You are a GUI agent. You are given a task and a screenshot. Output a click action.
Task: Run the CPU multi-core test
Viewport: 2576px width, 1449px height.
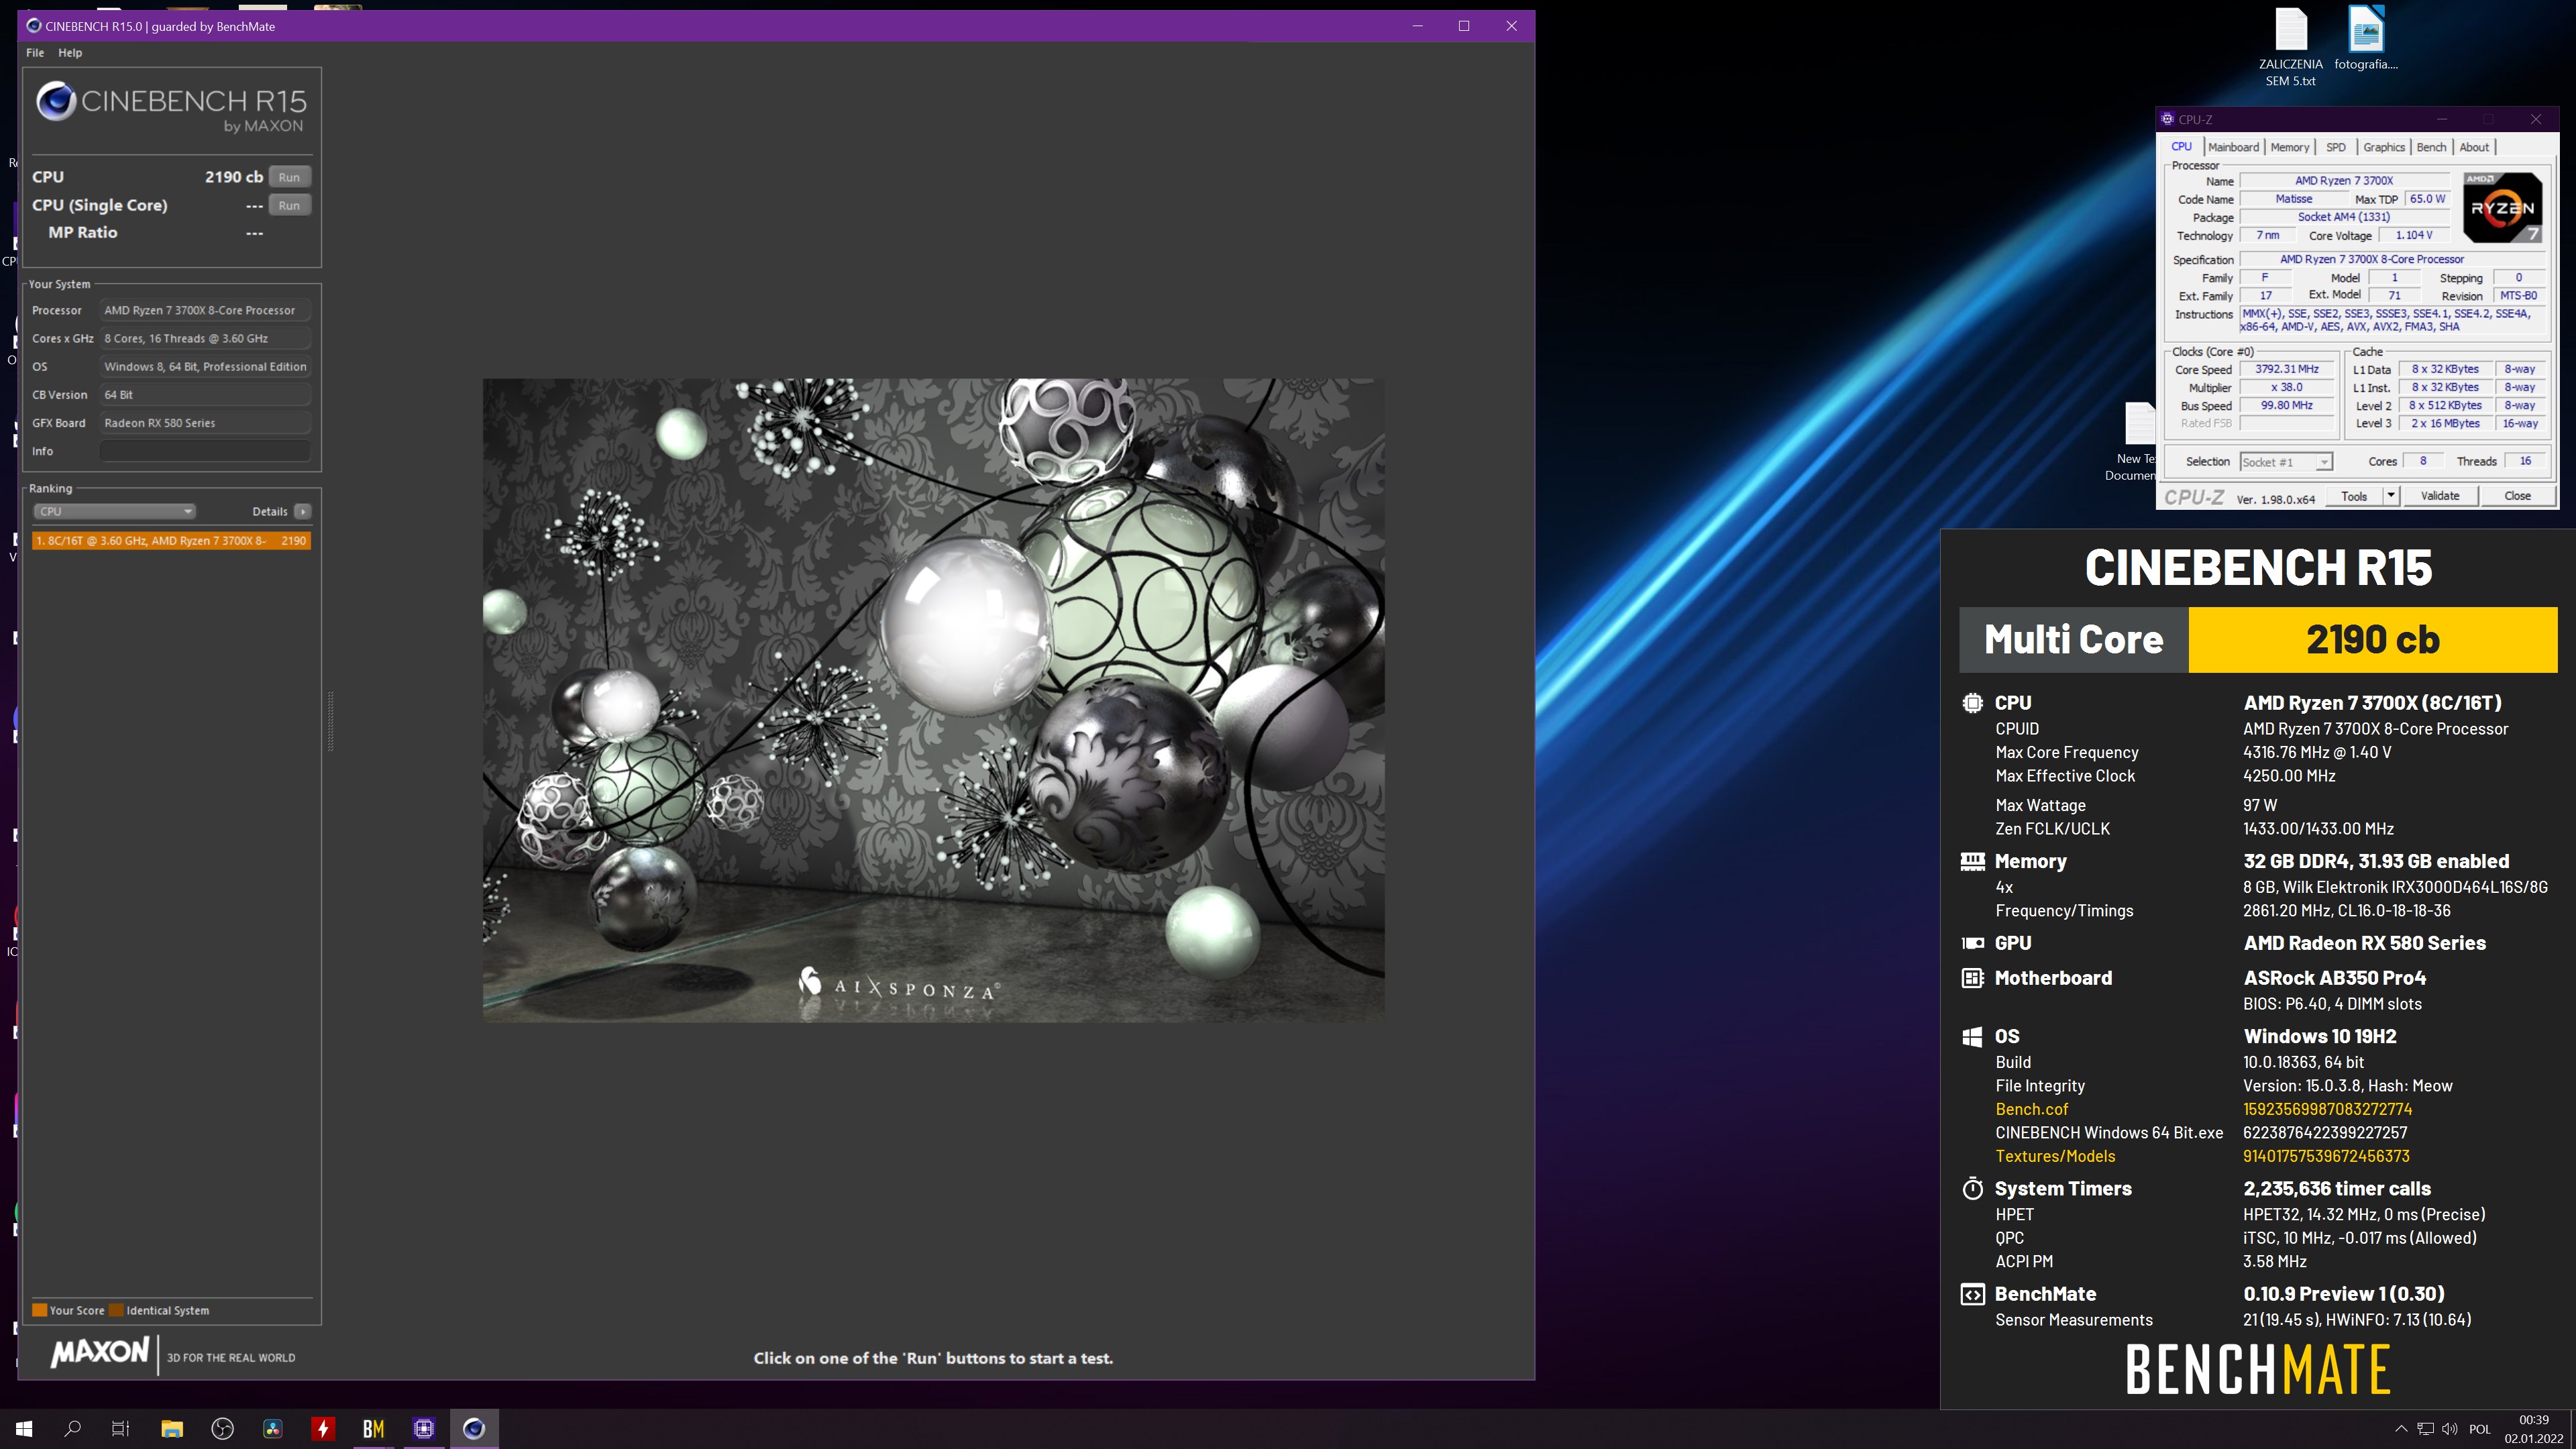pyautogui.click(x=289, y=177)
